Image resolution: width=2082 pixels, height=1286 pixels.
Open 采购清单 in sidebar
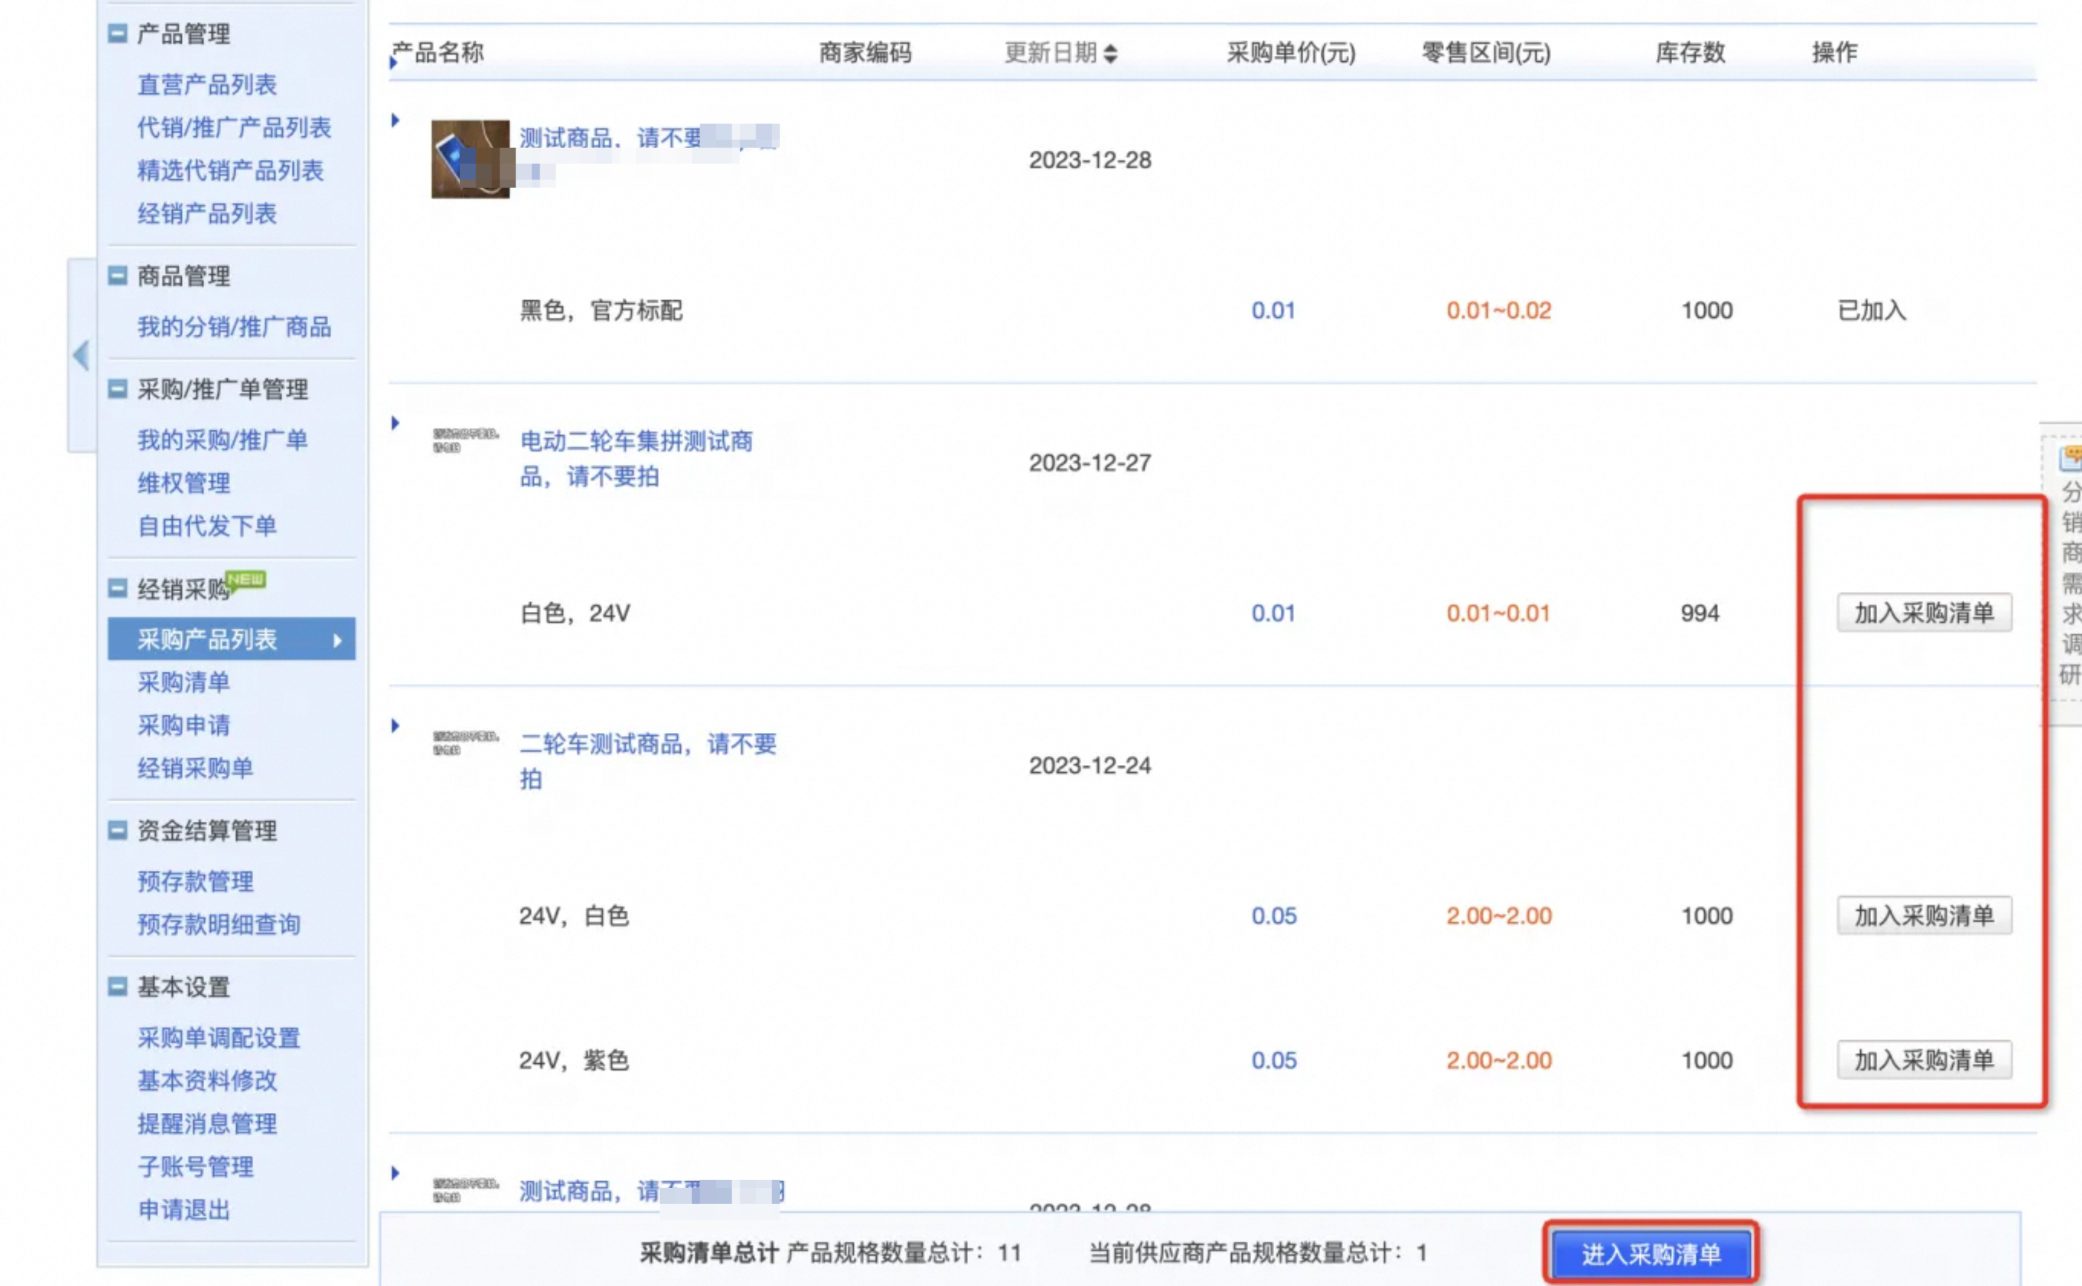pyautogui.click(x=184, y=682)
